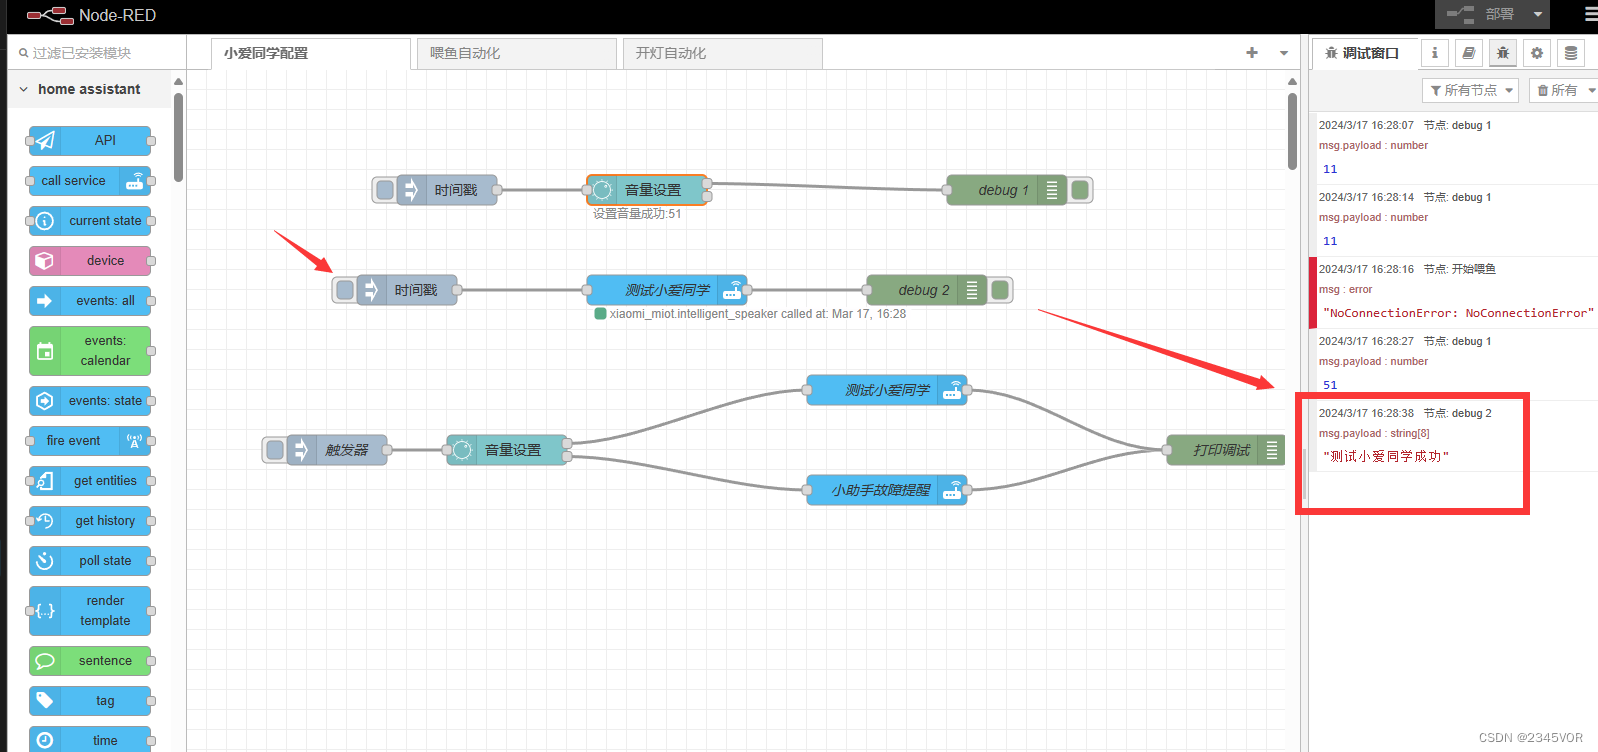Select the 打印调试 debug node
1598x752 pixels.
(1225, 450)
